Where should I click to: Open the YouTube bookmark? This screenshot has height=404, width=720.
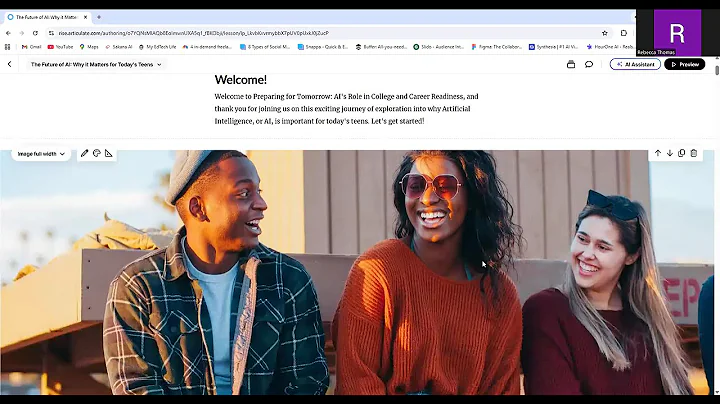tap(60, 47)
